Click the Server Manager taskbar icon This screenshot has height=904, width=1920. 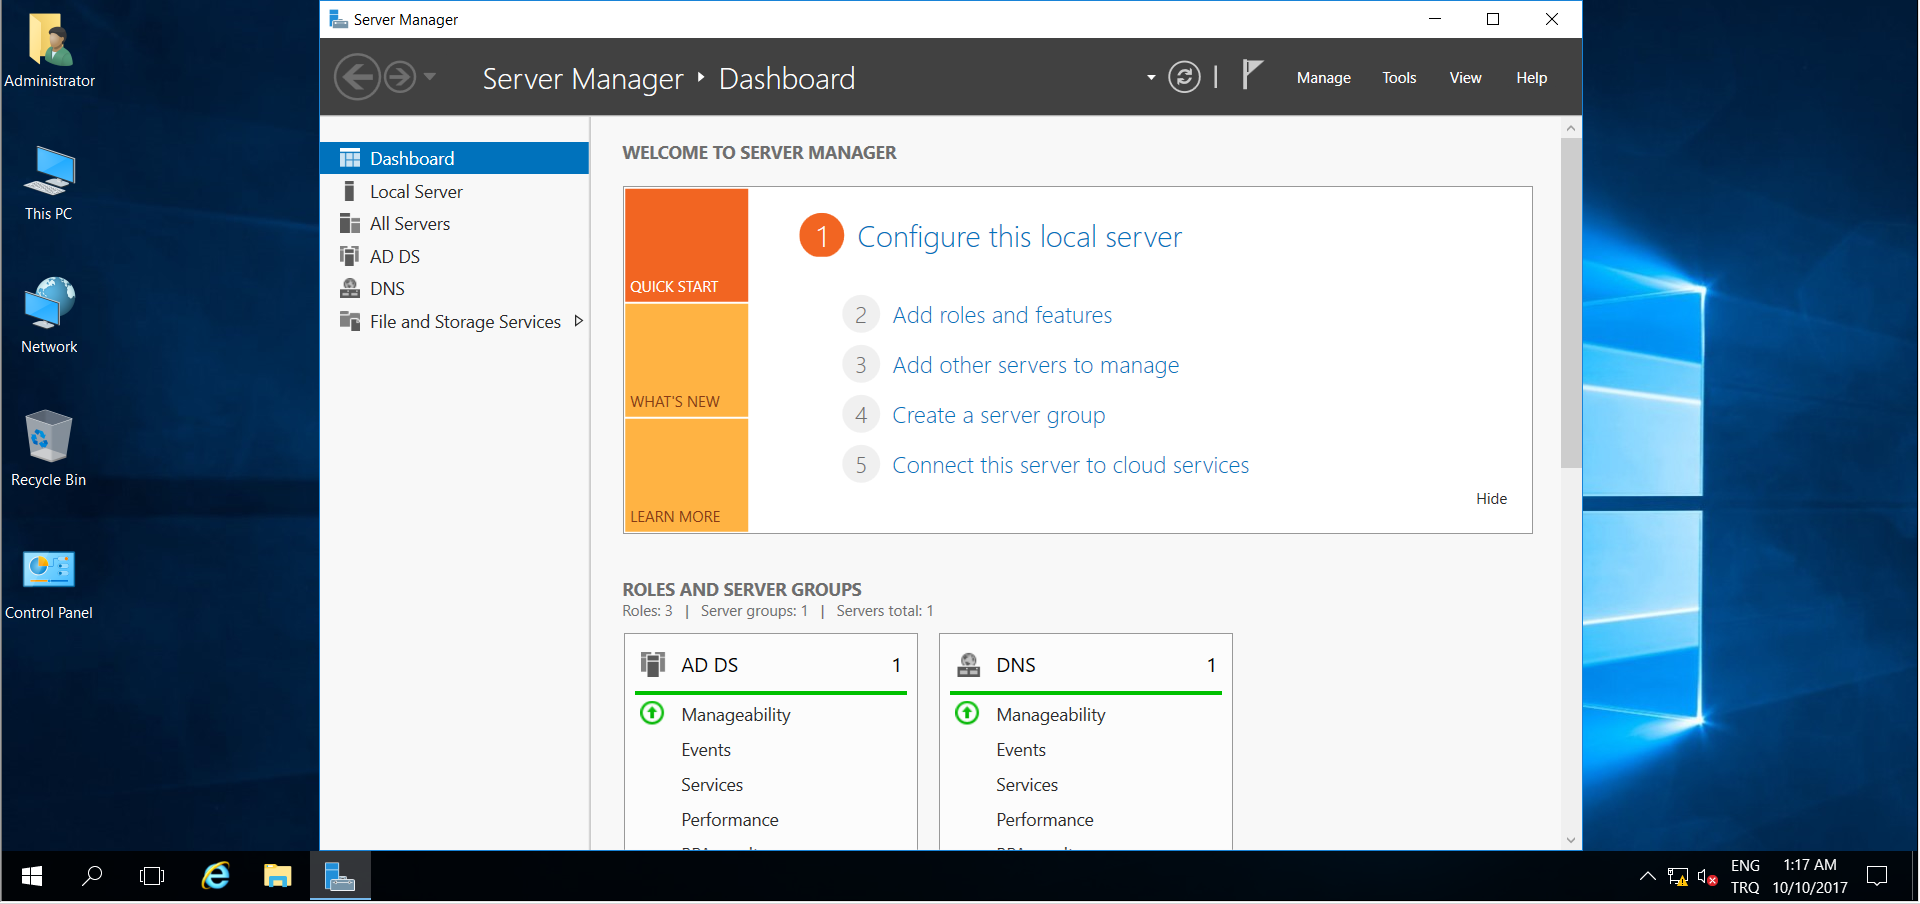(x=340, y=876)
